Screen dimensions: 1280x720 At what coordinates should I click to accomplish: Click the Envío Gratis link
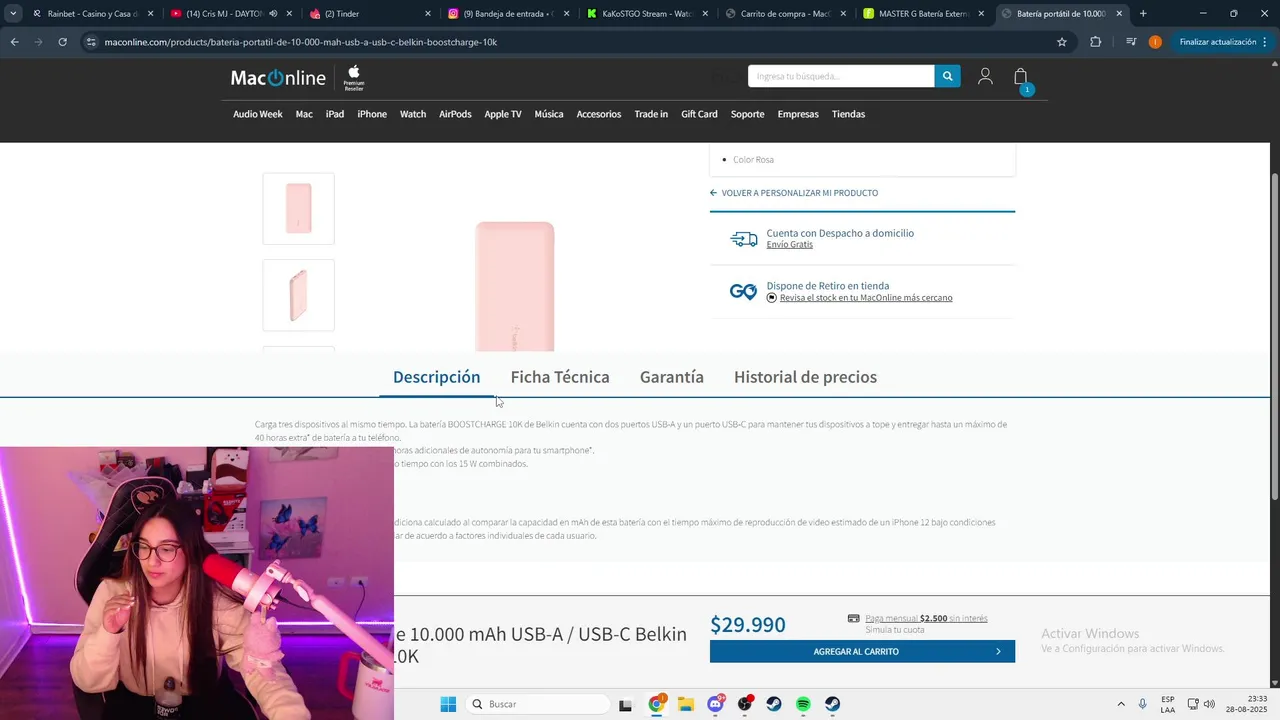coord(790,245)
